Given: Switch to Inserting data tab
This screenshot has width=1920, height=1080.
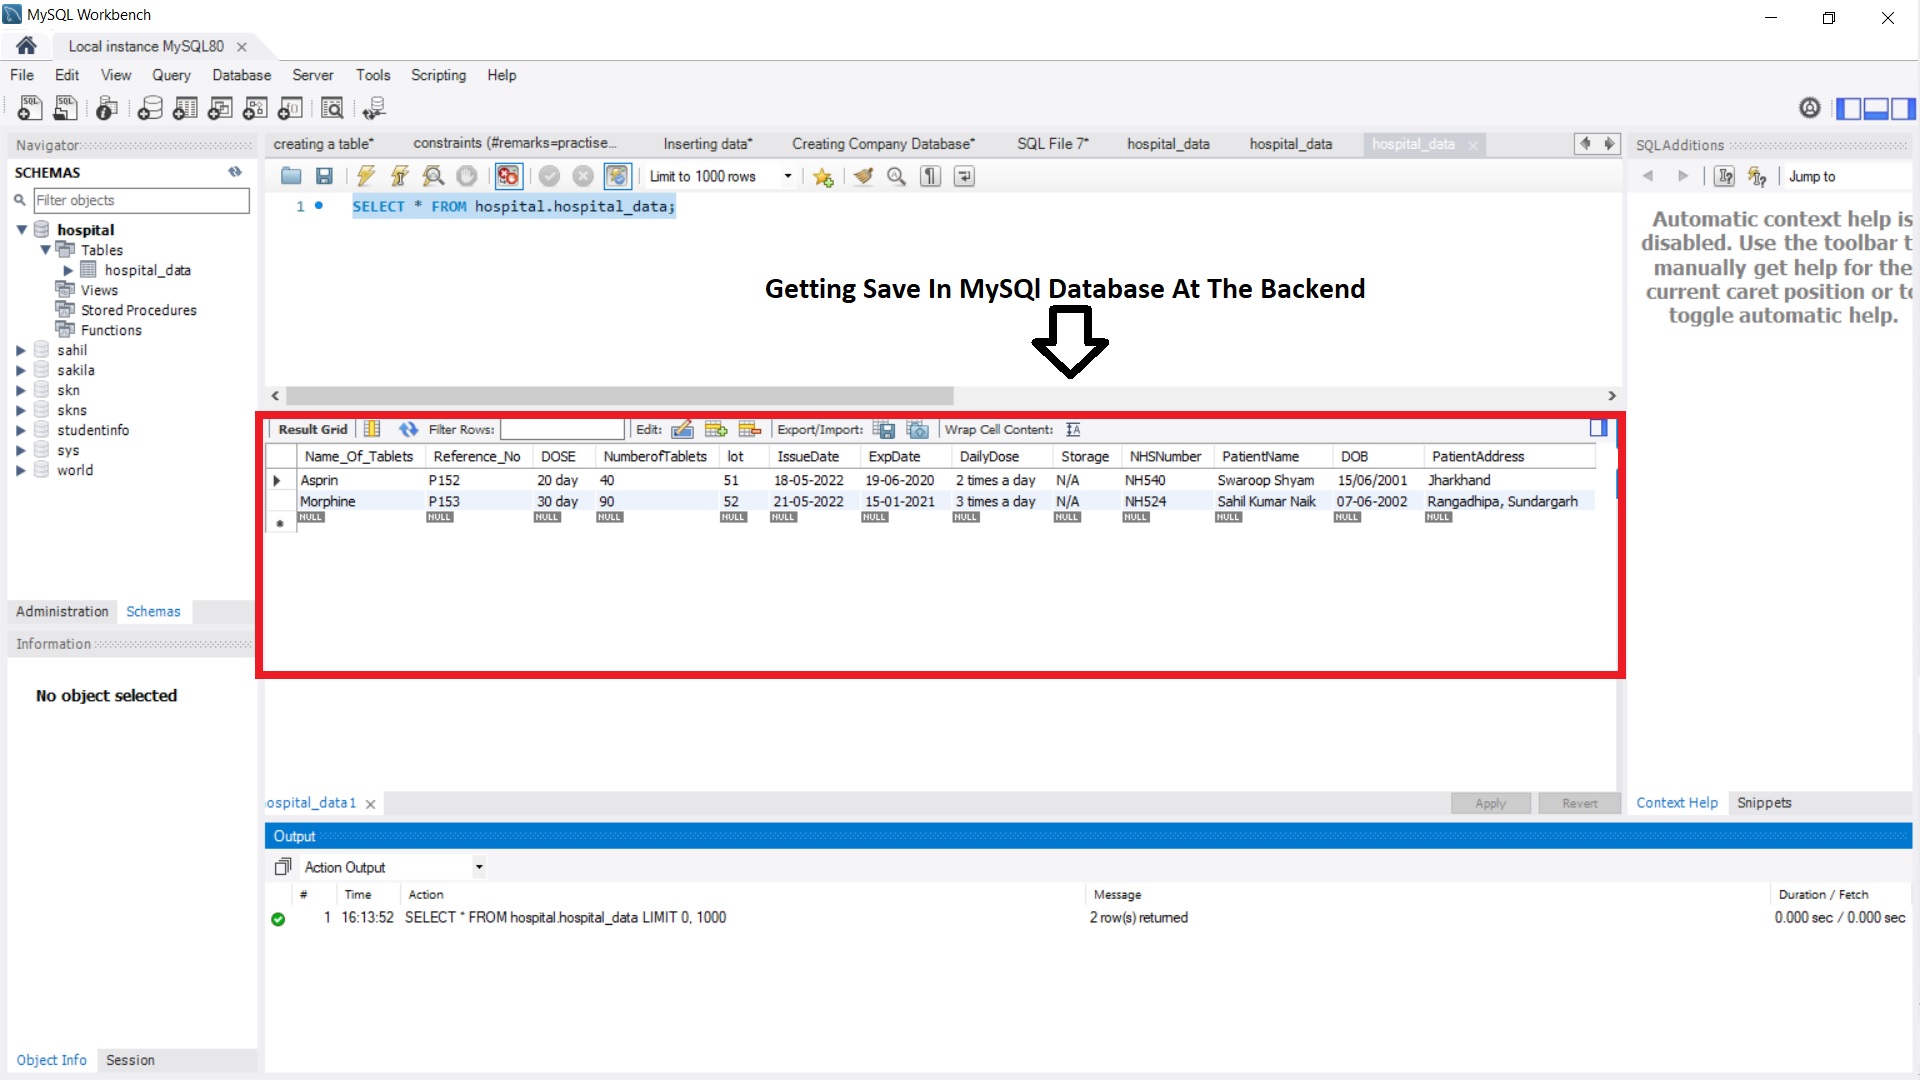Looking at the screenshot, I should pos(707,144).
